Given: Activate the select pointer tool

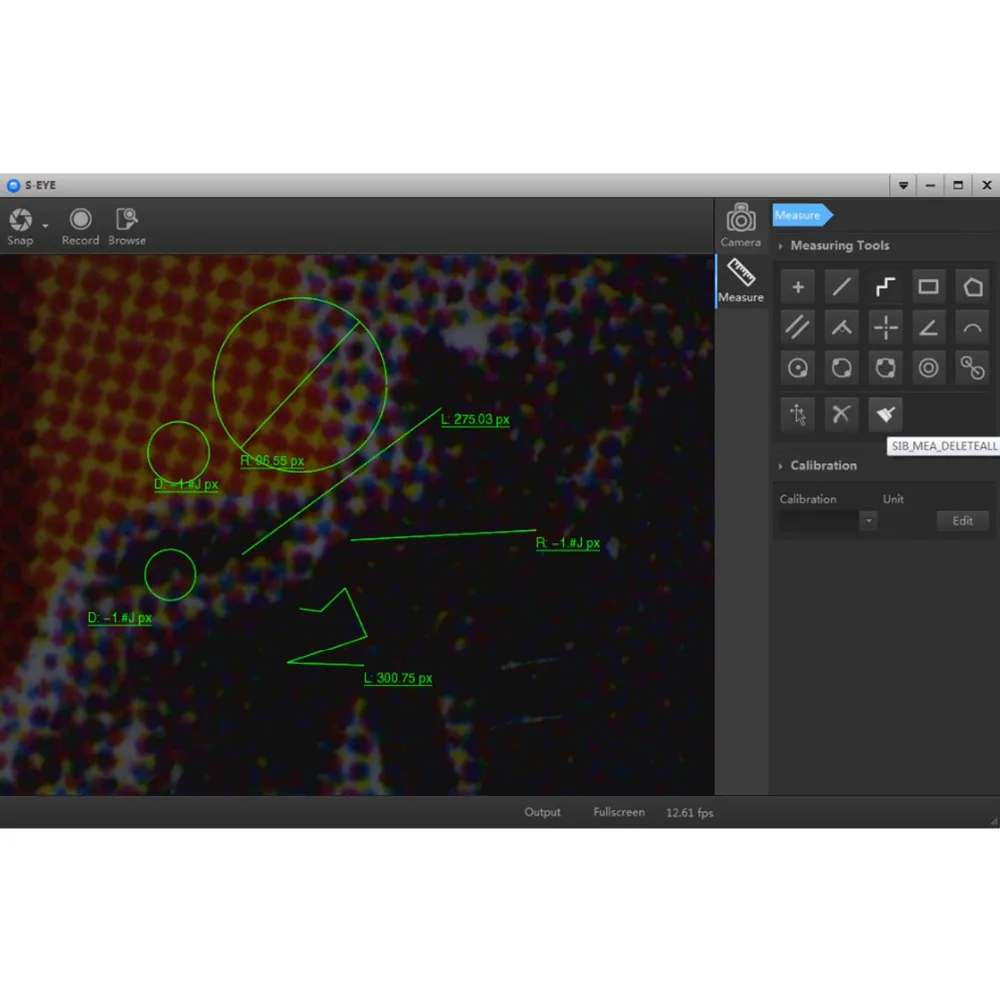Looking at the screenshot, I should point(797,415).
